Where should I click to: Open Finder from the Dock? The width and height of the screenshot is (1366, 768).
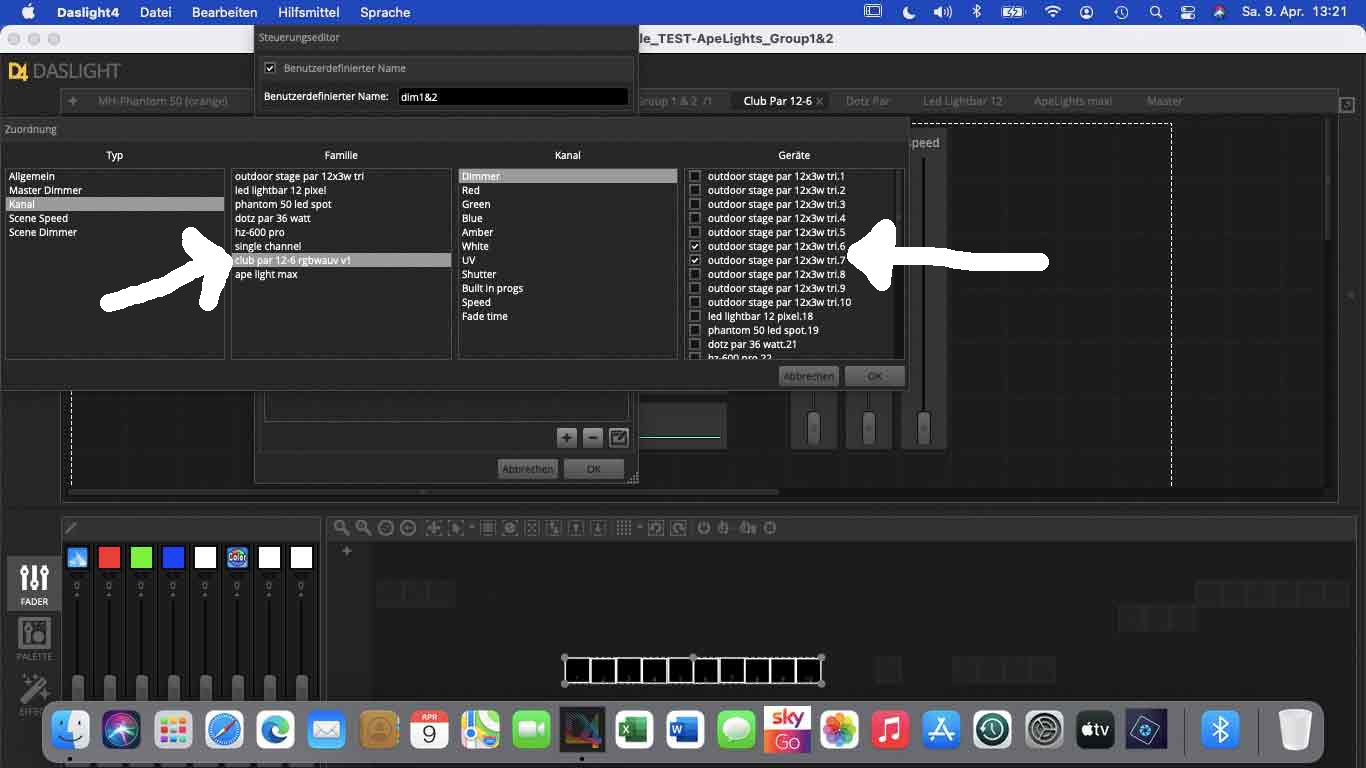pos(72,731)
